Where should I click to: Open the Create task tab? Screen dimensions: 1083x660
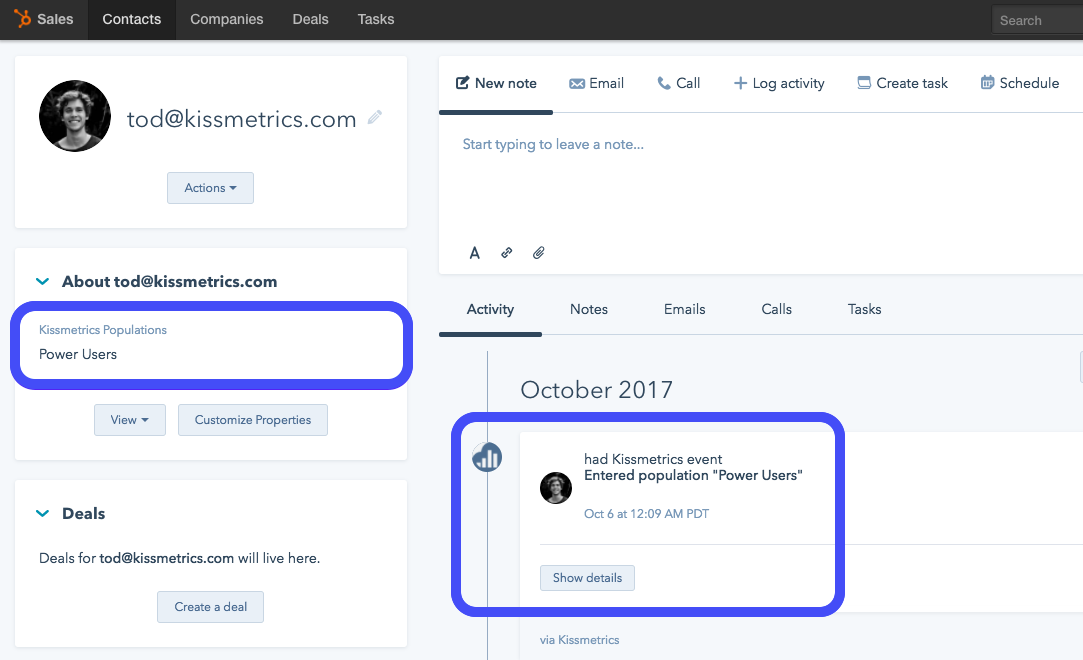(902, 84)
